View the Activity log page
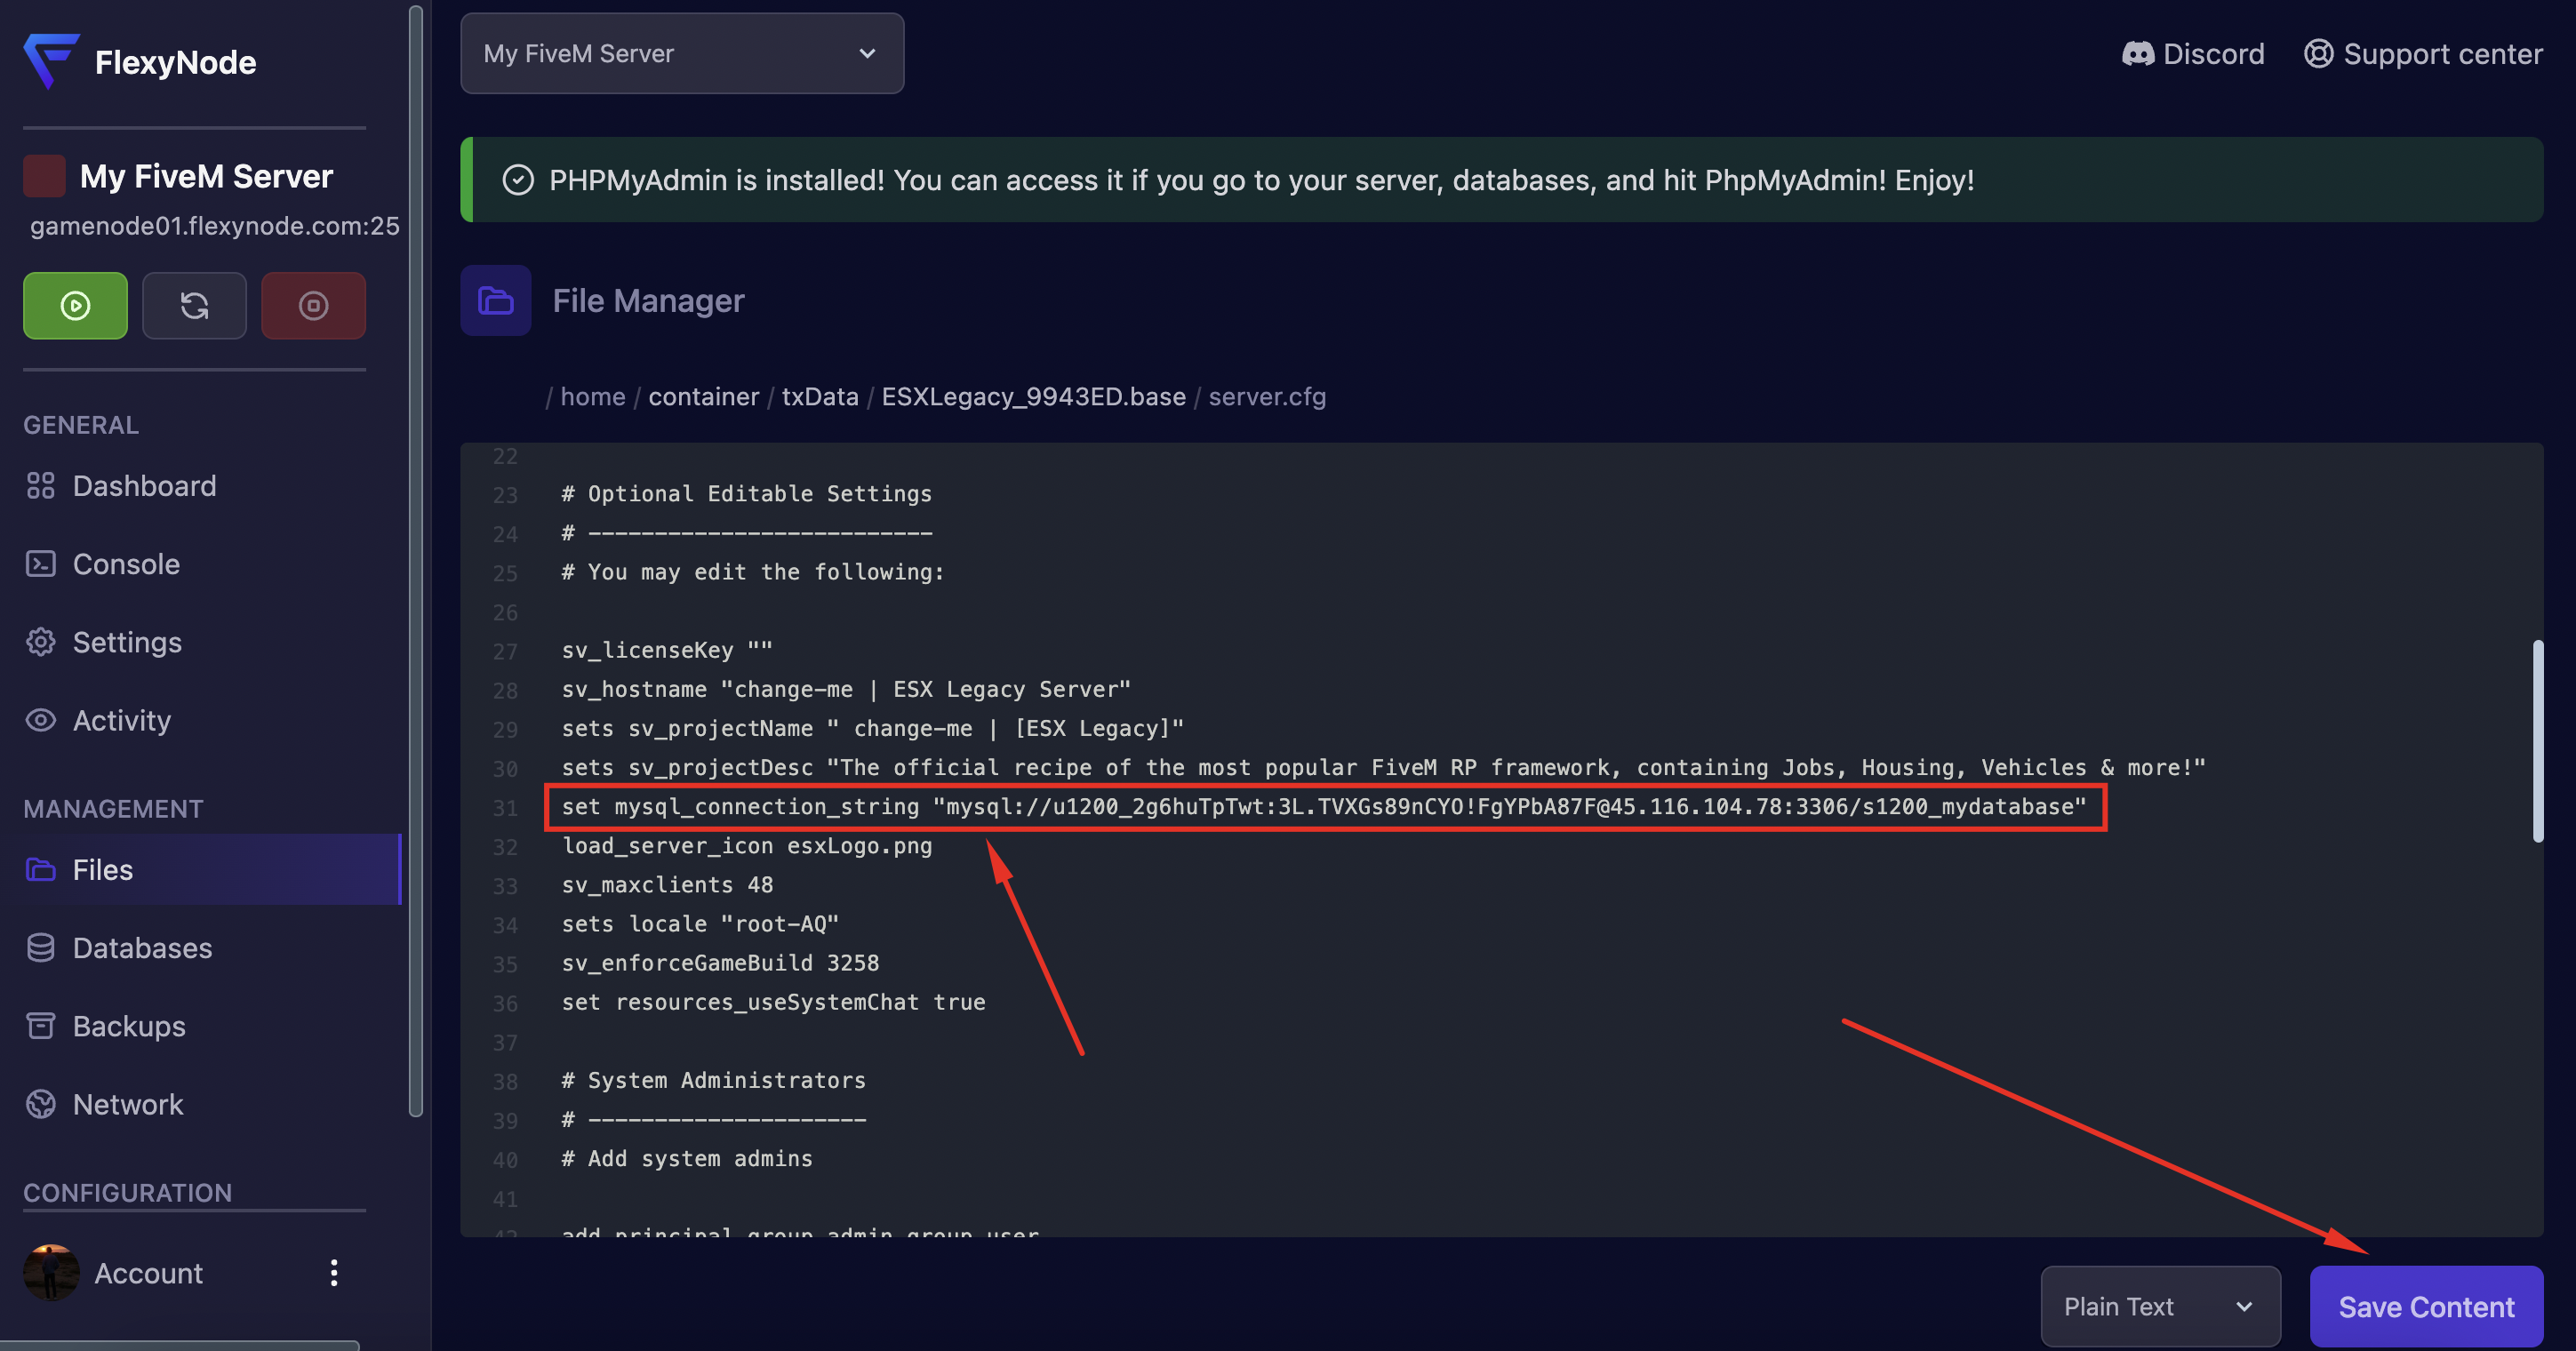 point(121,720)
